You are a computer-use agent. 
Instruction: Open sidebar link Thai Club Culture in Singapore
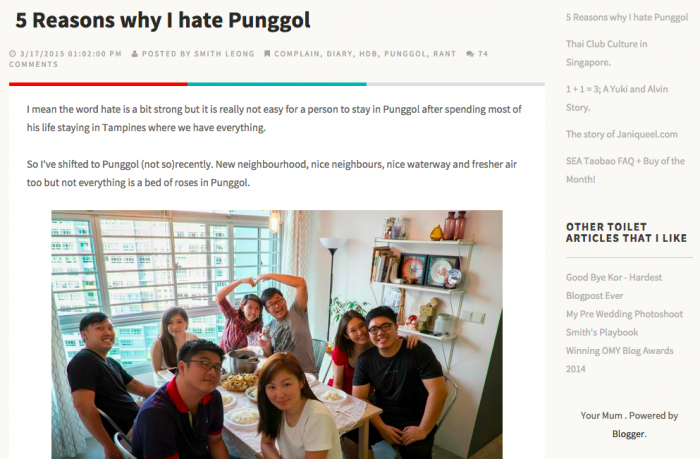(x=607, y=53)
